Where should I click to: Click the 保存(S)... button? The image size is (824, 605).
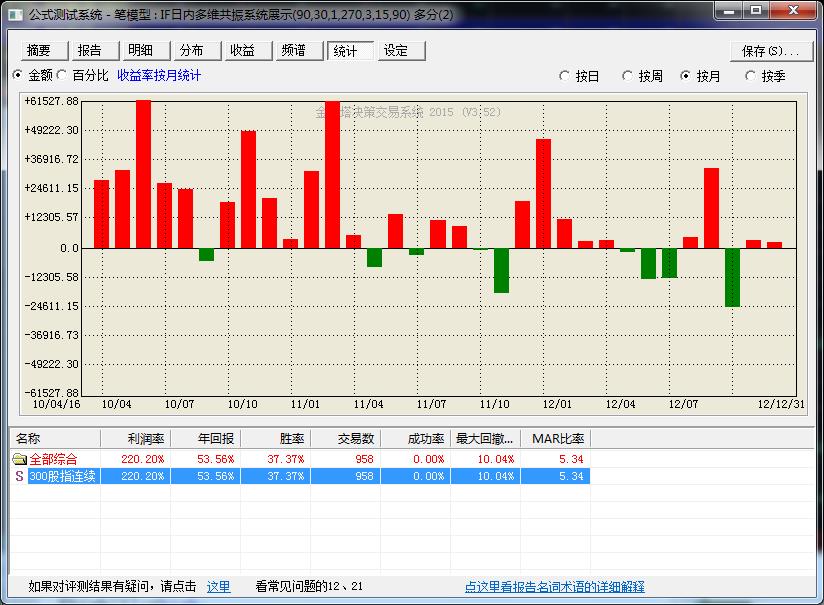point(769,51)
